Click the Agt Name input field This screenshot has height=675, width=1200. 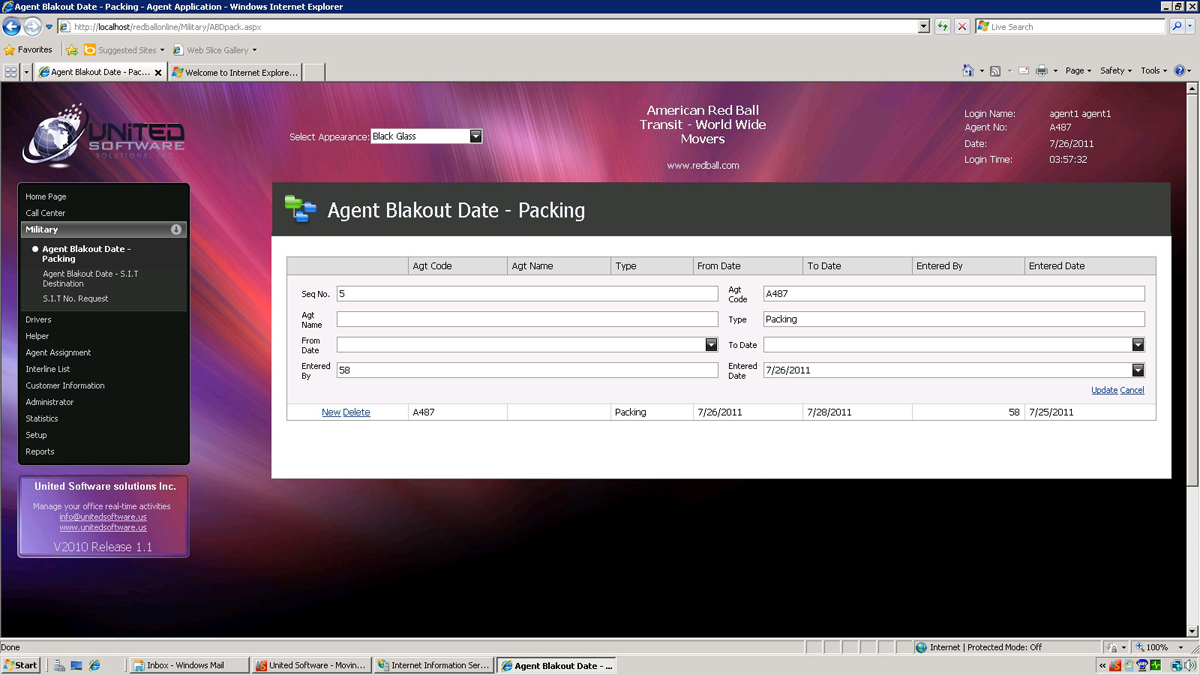click(527, 319)
